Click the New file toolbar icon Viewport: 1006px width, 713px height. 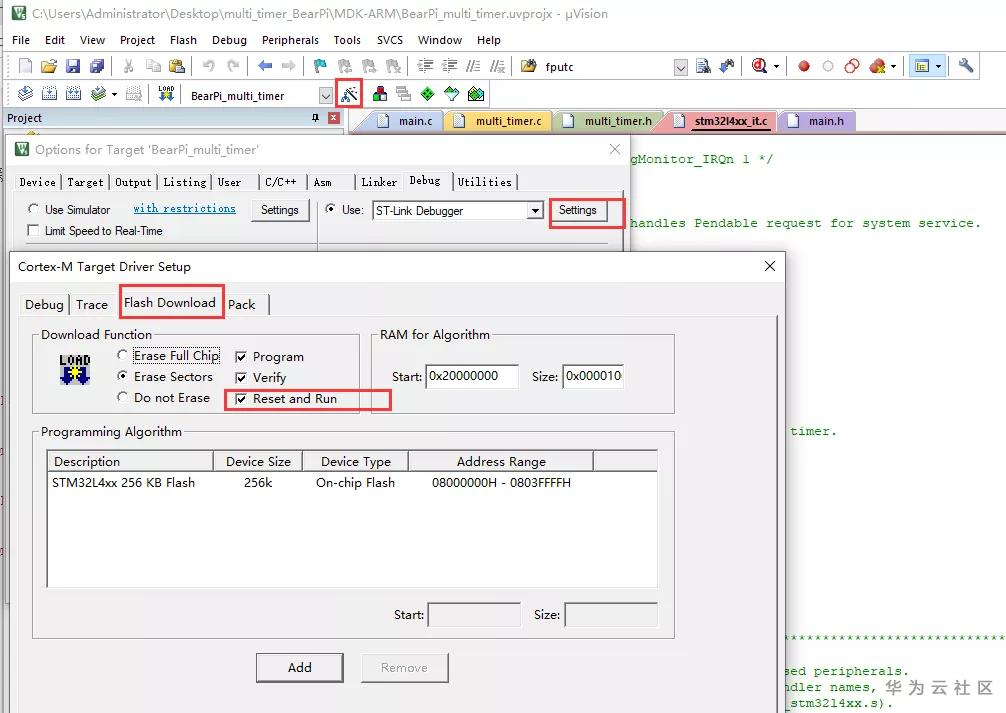tap(25, 66)
